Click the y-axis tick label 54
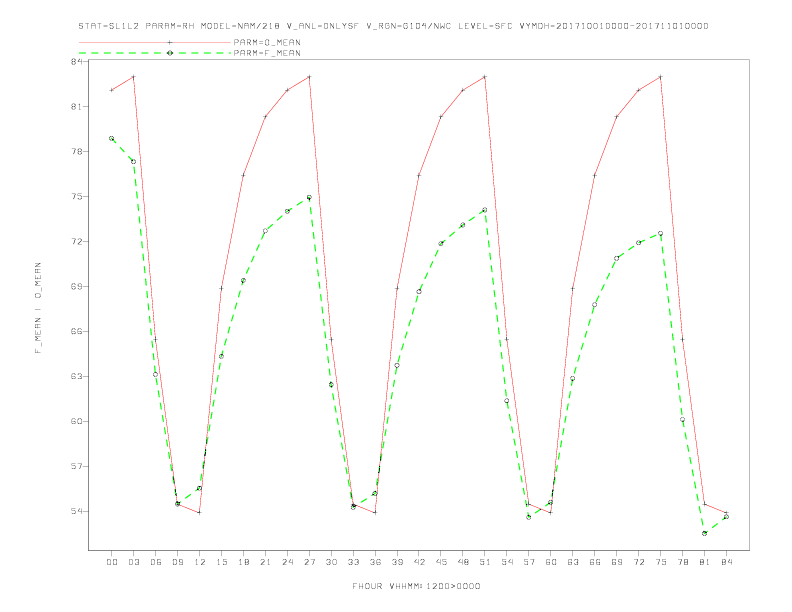 pos(76,511)
